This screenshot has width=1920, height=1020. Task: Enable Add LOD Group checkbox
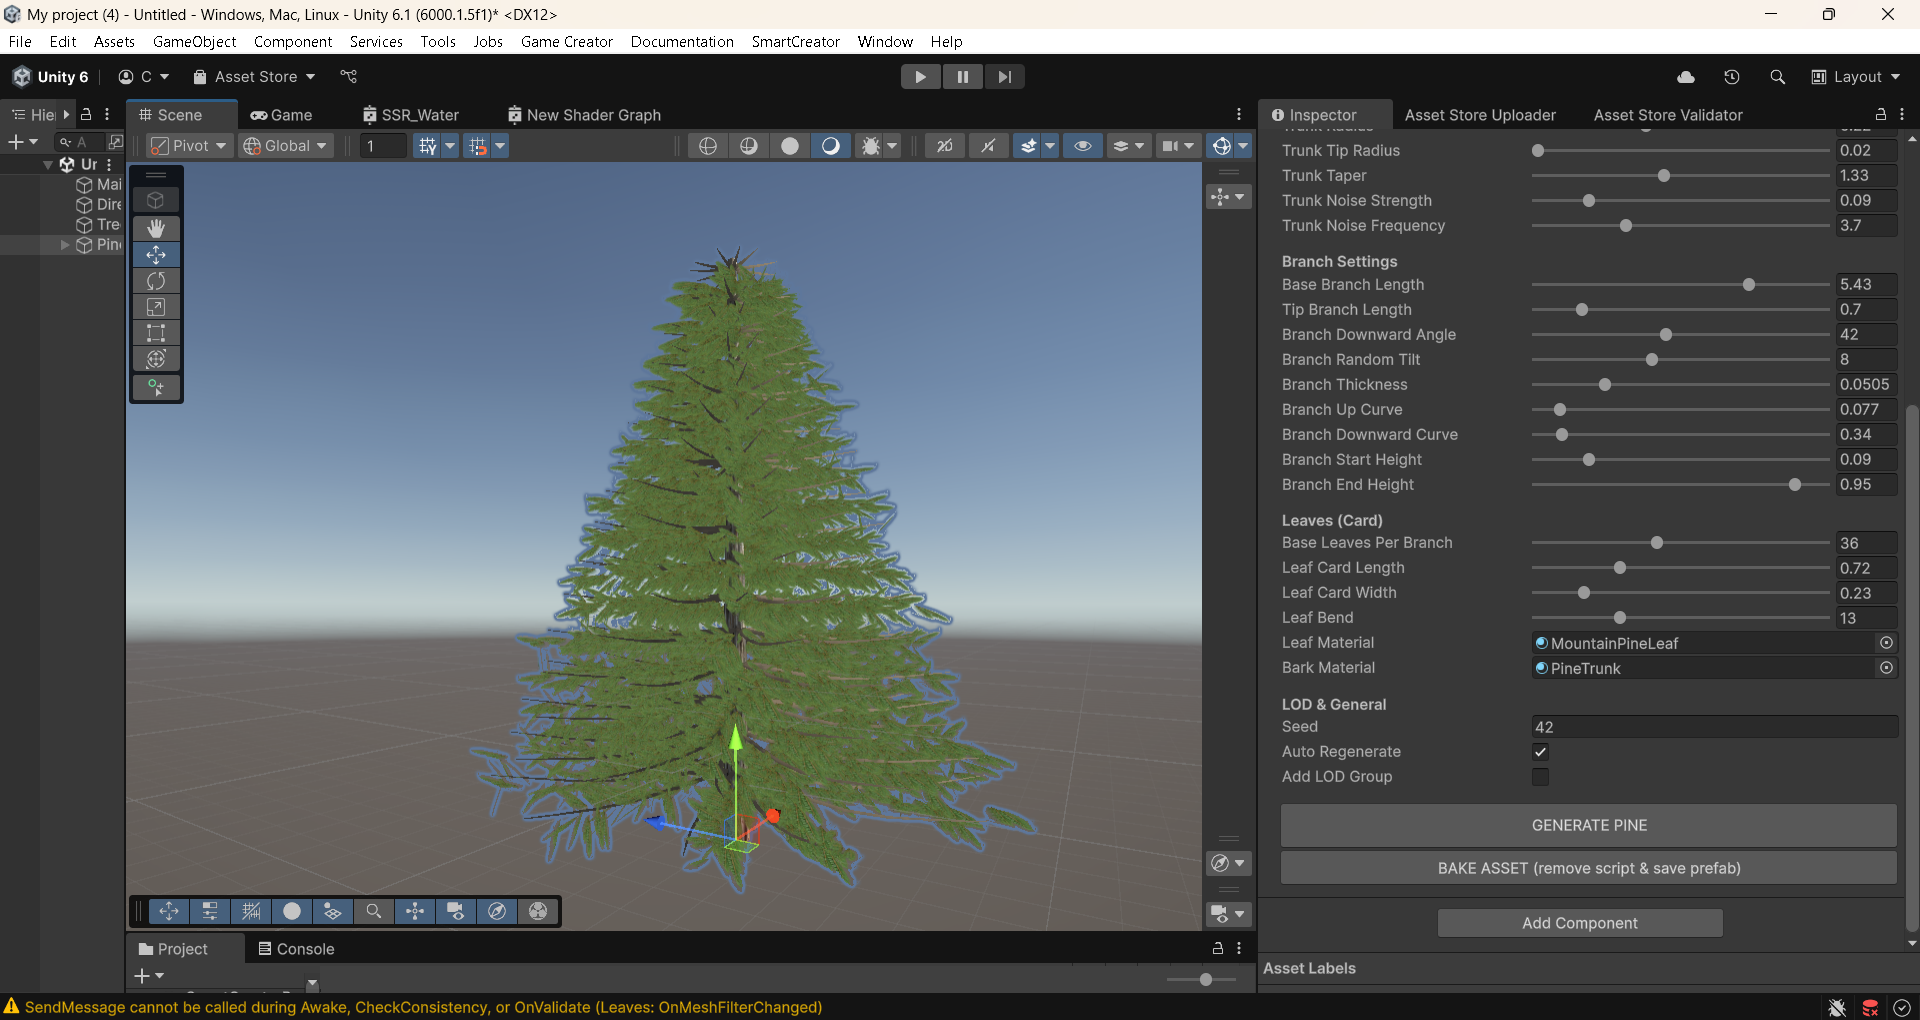pos(1540,777)
